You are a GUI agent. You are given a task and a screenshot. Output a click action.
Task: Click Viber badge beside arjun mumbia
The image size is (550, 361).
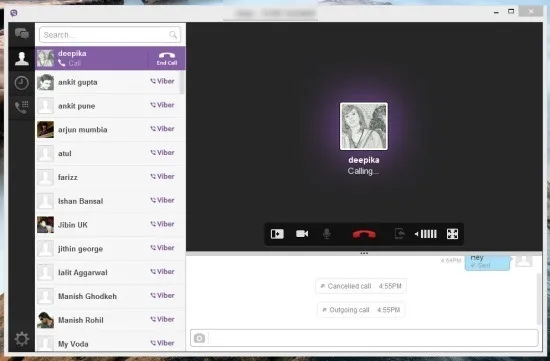(162, 129)
